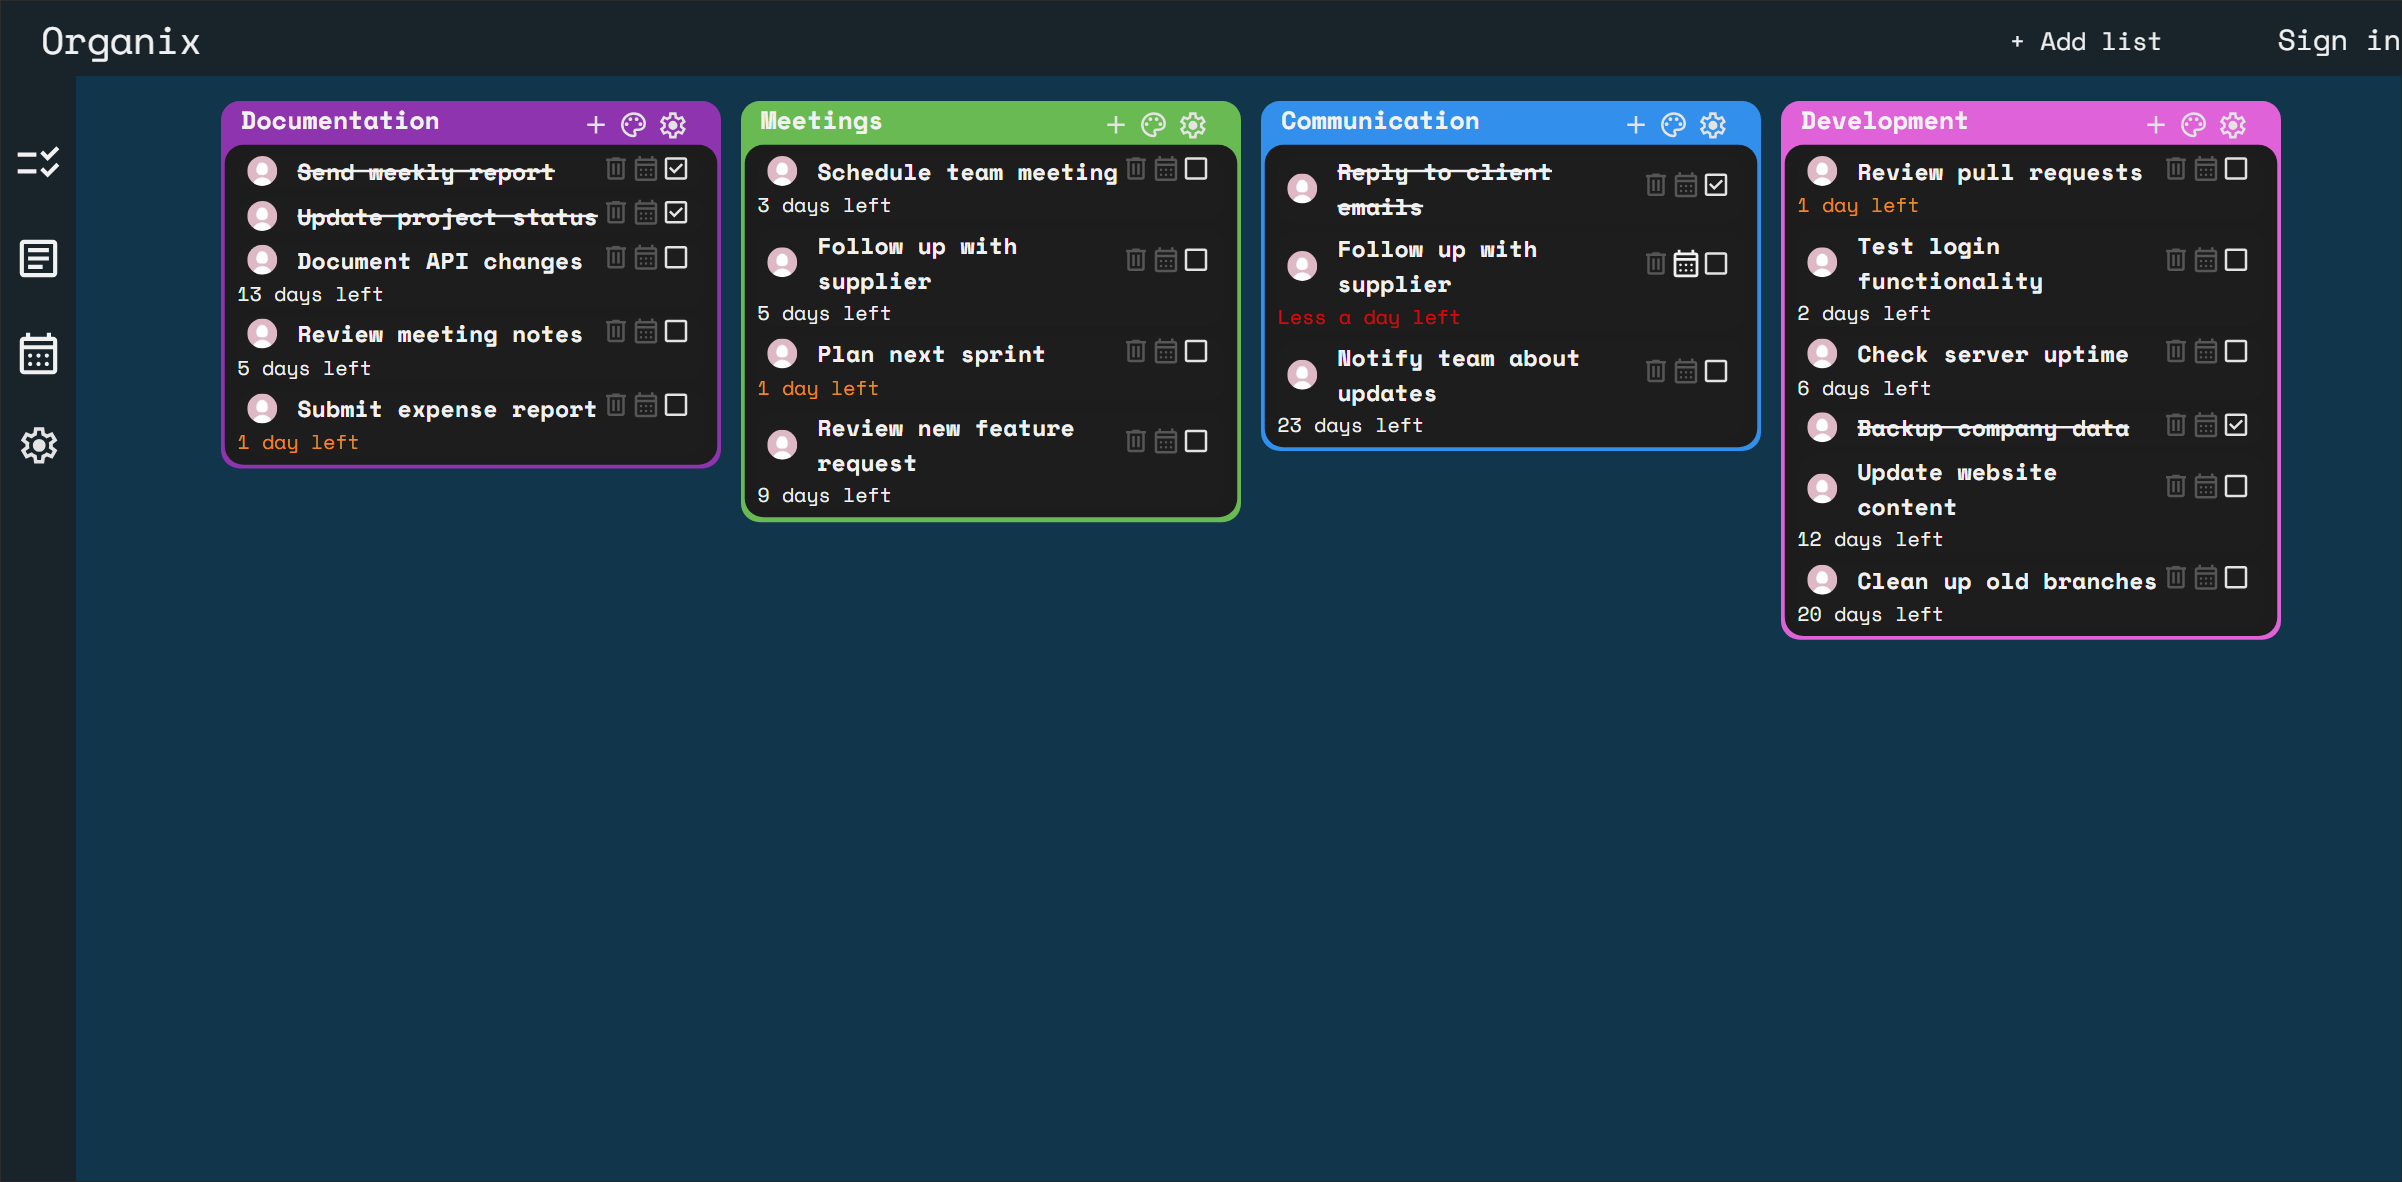This screenshot has width=2402, height=1182.
Task: Open the settings gear in sidebar
Action: 38,445
